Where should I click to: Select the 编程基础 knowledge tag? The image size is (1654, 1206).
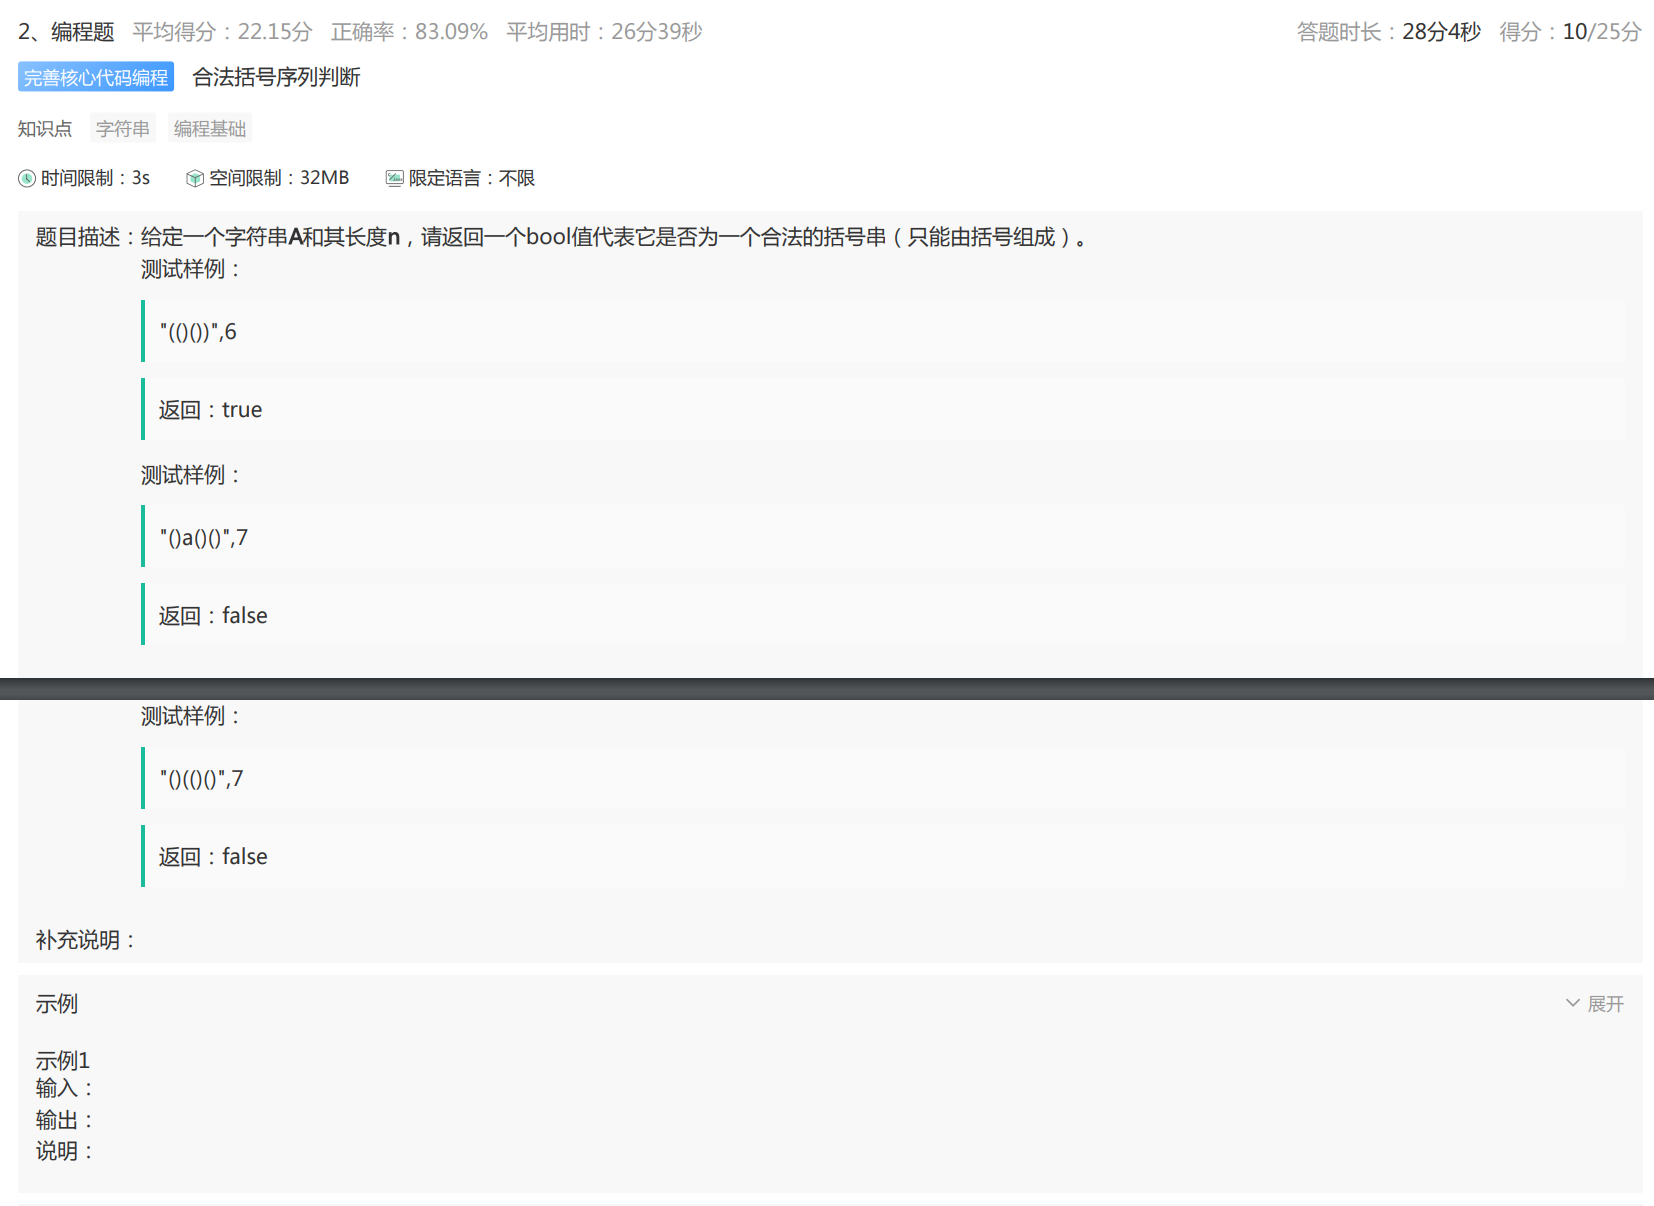click(x=210, y=129)
